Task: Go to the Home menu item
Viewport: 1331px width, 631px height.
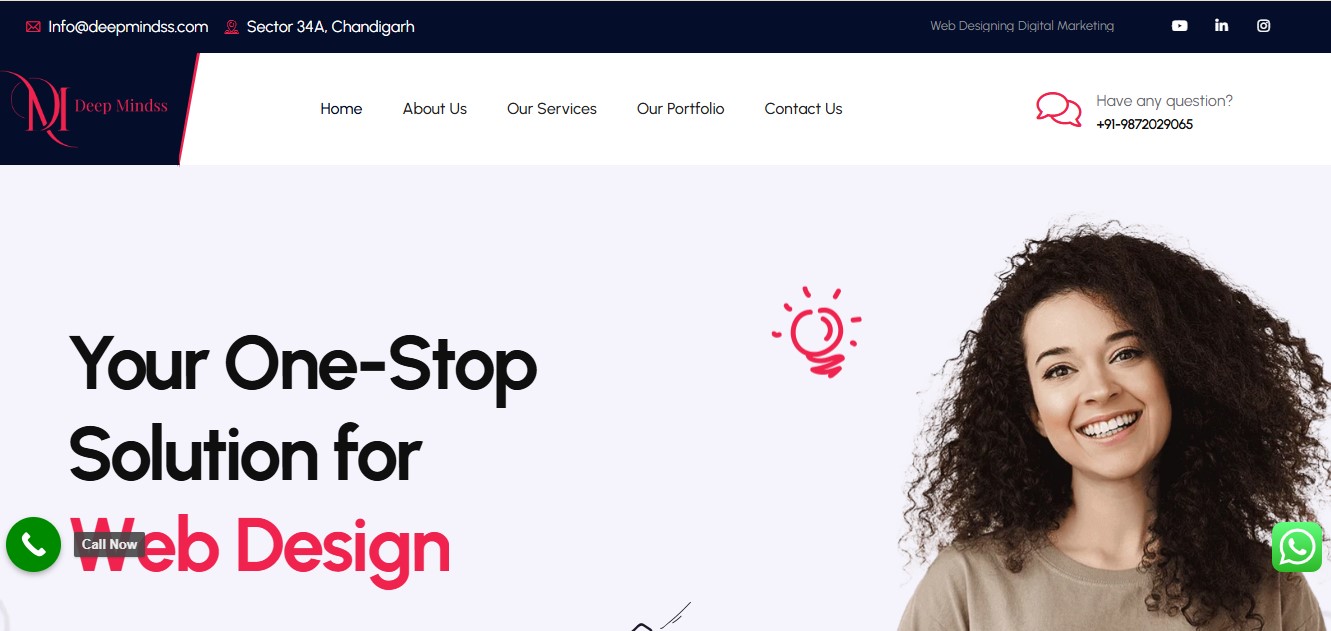Action: click(341, 109)
